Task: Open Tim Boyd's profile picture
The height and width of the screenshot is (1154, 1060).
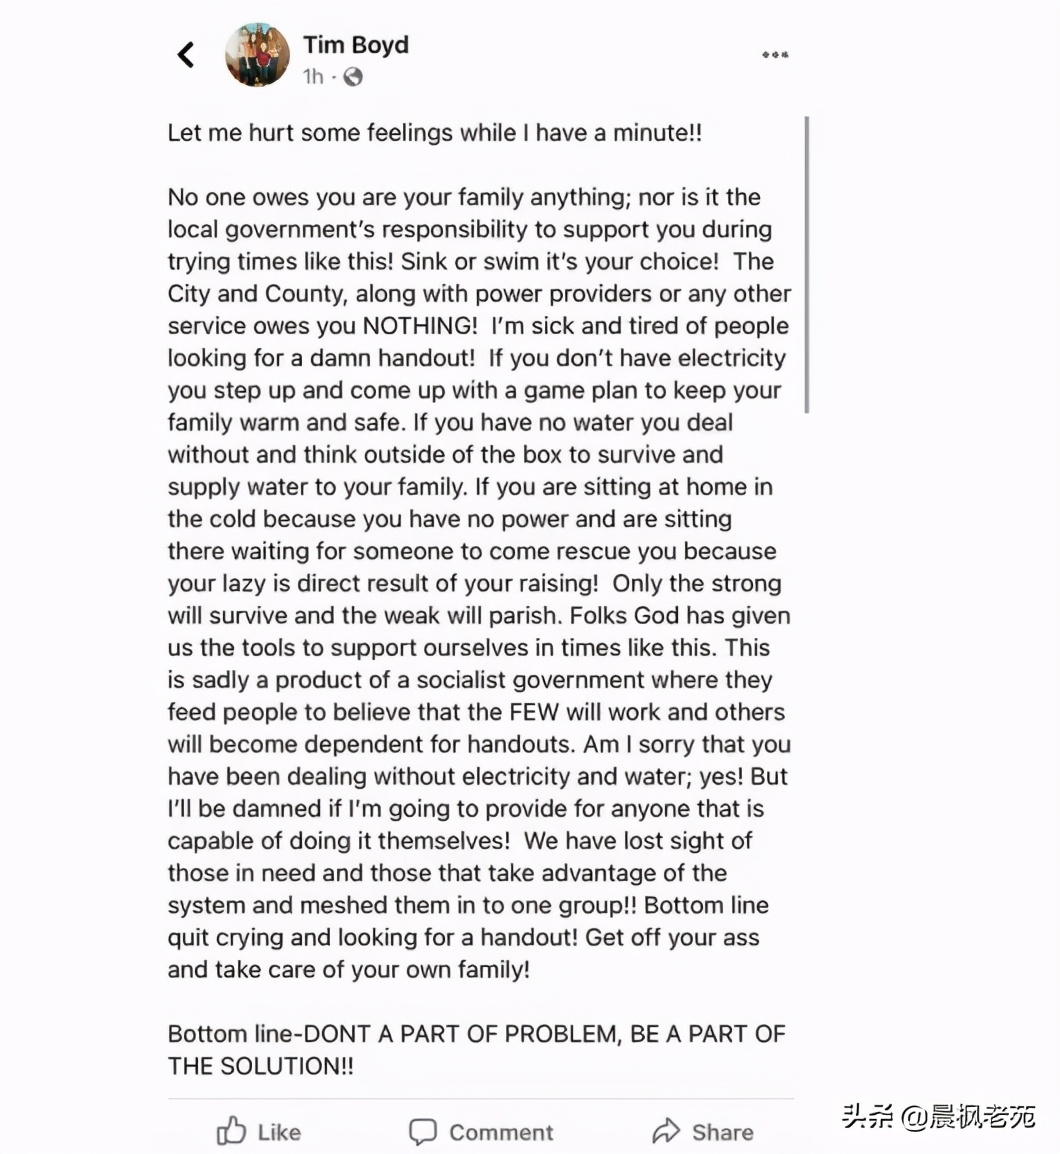Action: (x=257, y=54)
